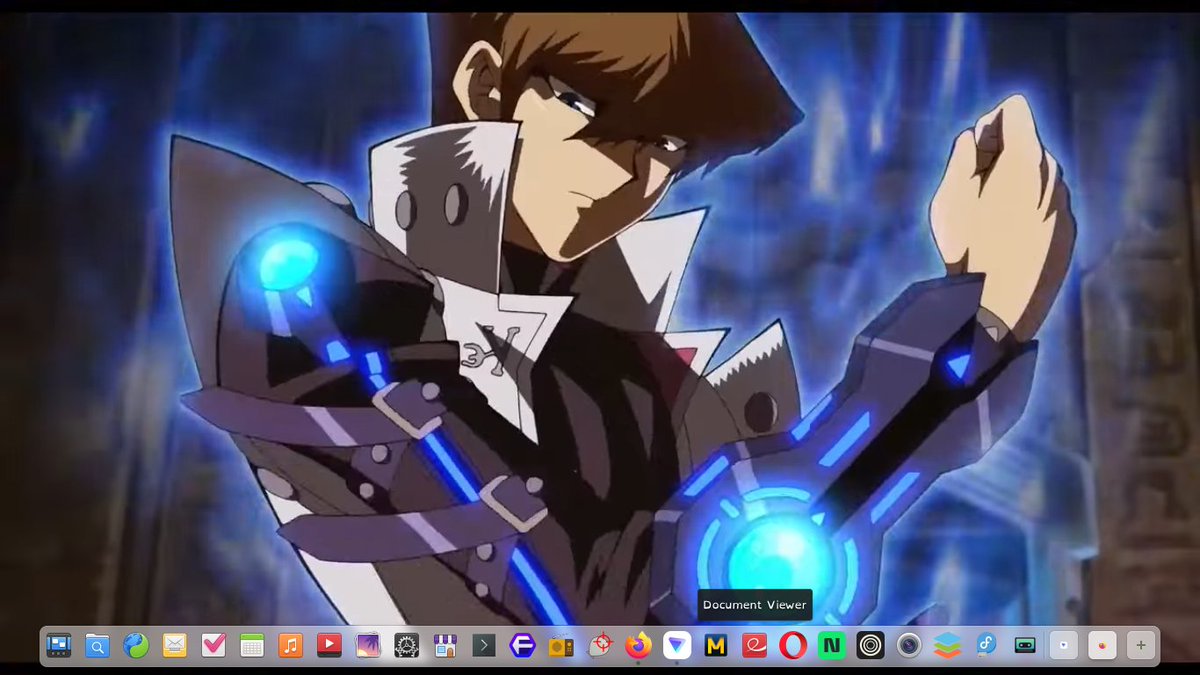Open the Videos app with the red play icon
The image size is (1200, 675).
(329, 646)
